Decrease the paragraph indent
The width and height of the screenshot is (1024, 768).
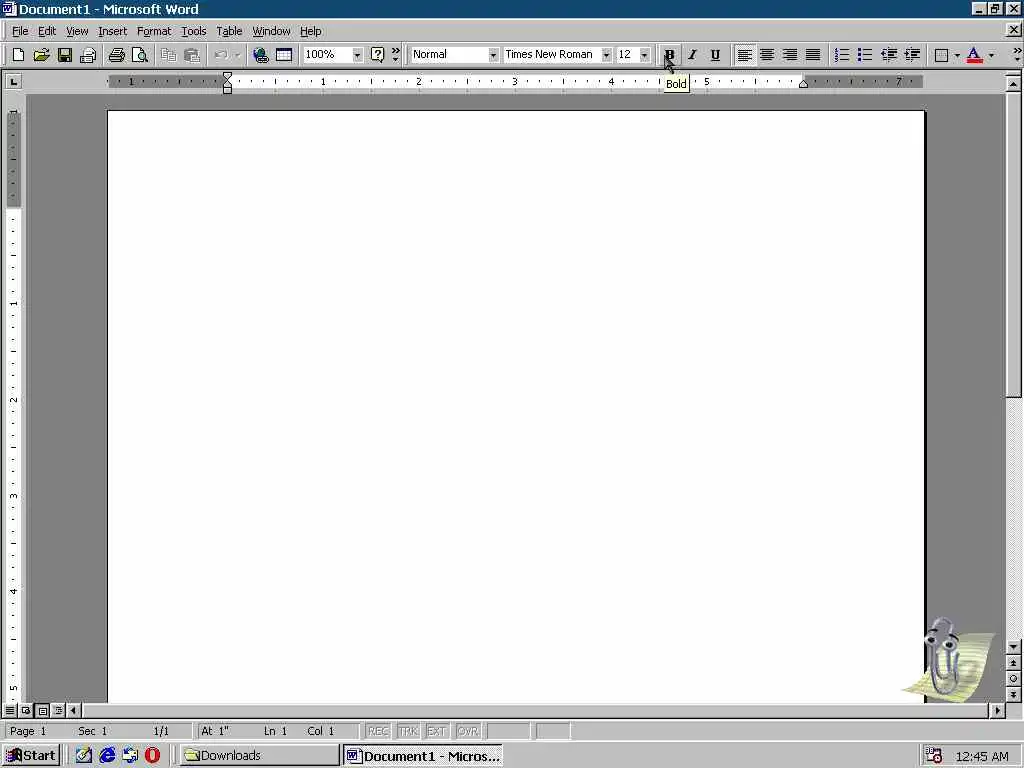pyautogui.click(x=889, y=55)
